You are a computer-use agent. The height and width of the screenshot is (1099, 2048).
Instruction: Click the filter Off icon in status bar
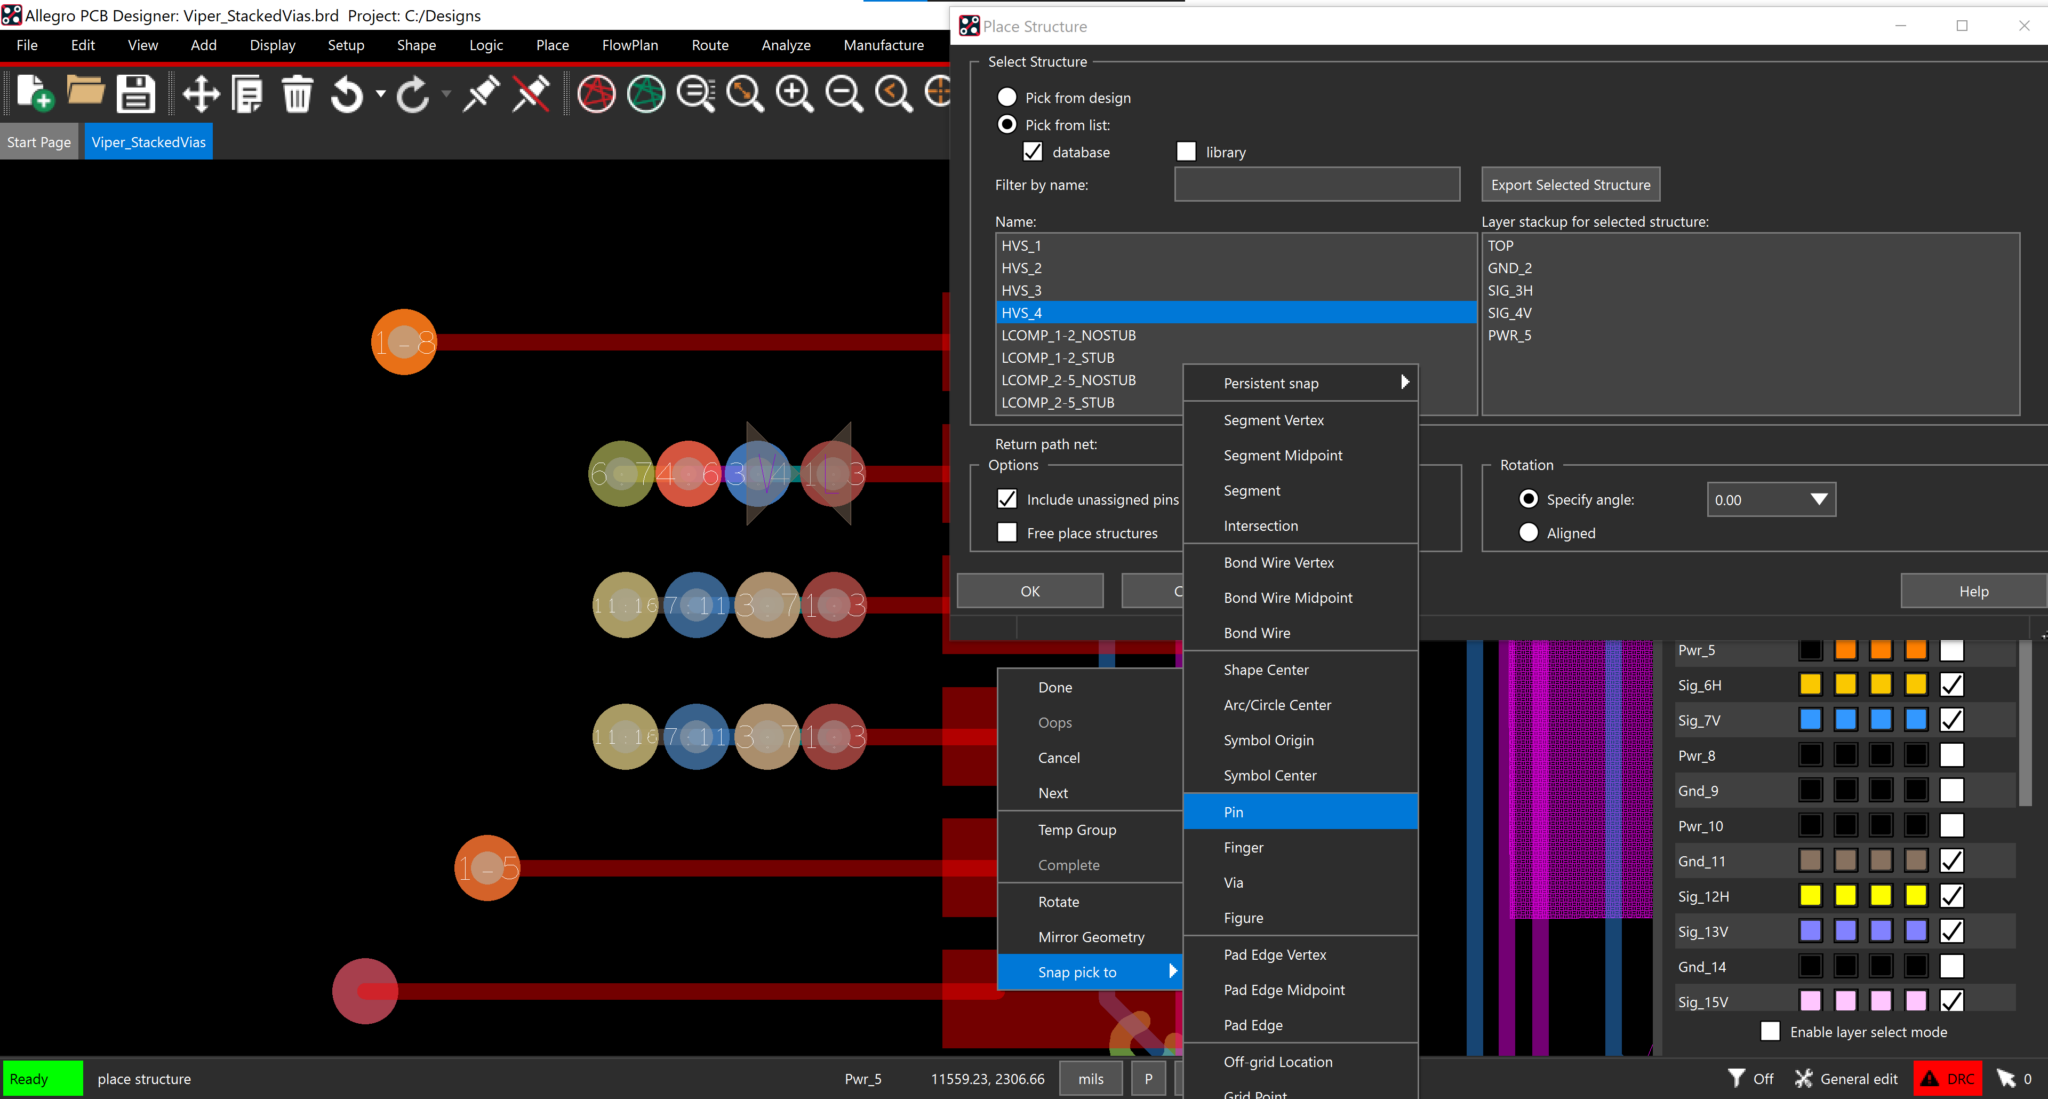coord(1750,1078)
